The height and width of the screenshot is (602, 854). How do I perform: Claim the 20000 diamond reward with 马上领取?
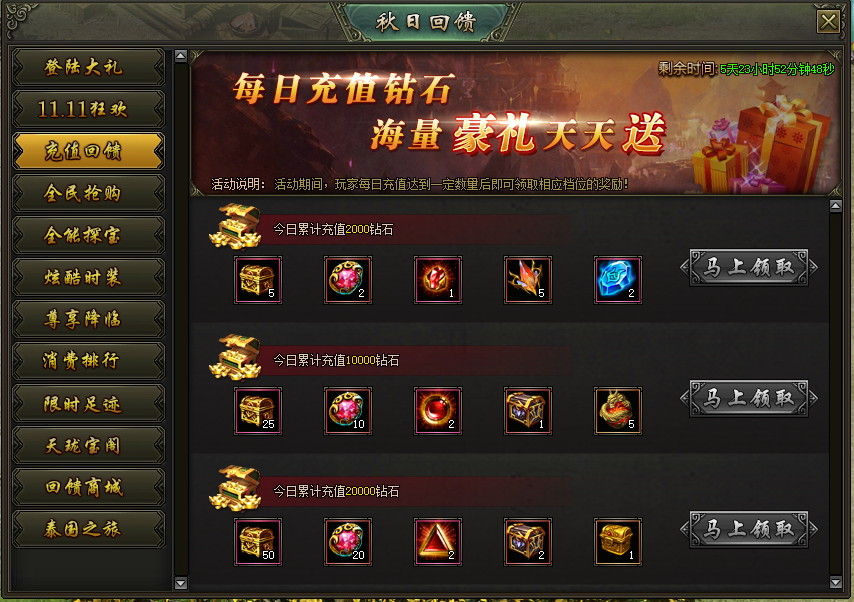[x=749, y=529]
